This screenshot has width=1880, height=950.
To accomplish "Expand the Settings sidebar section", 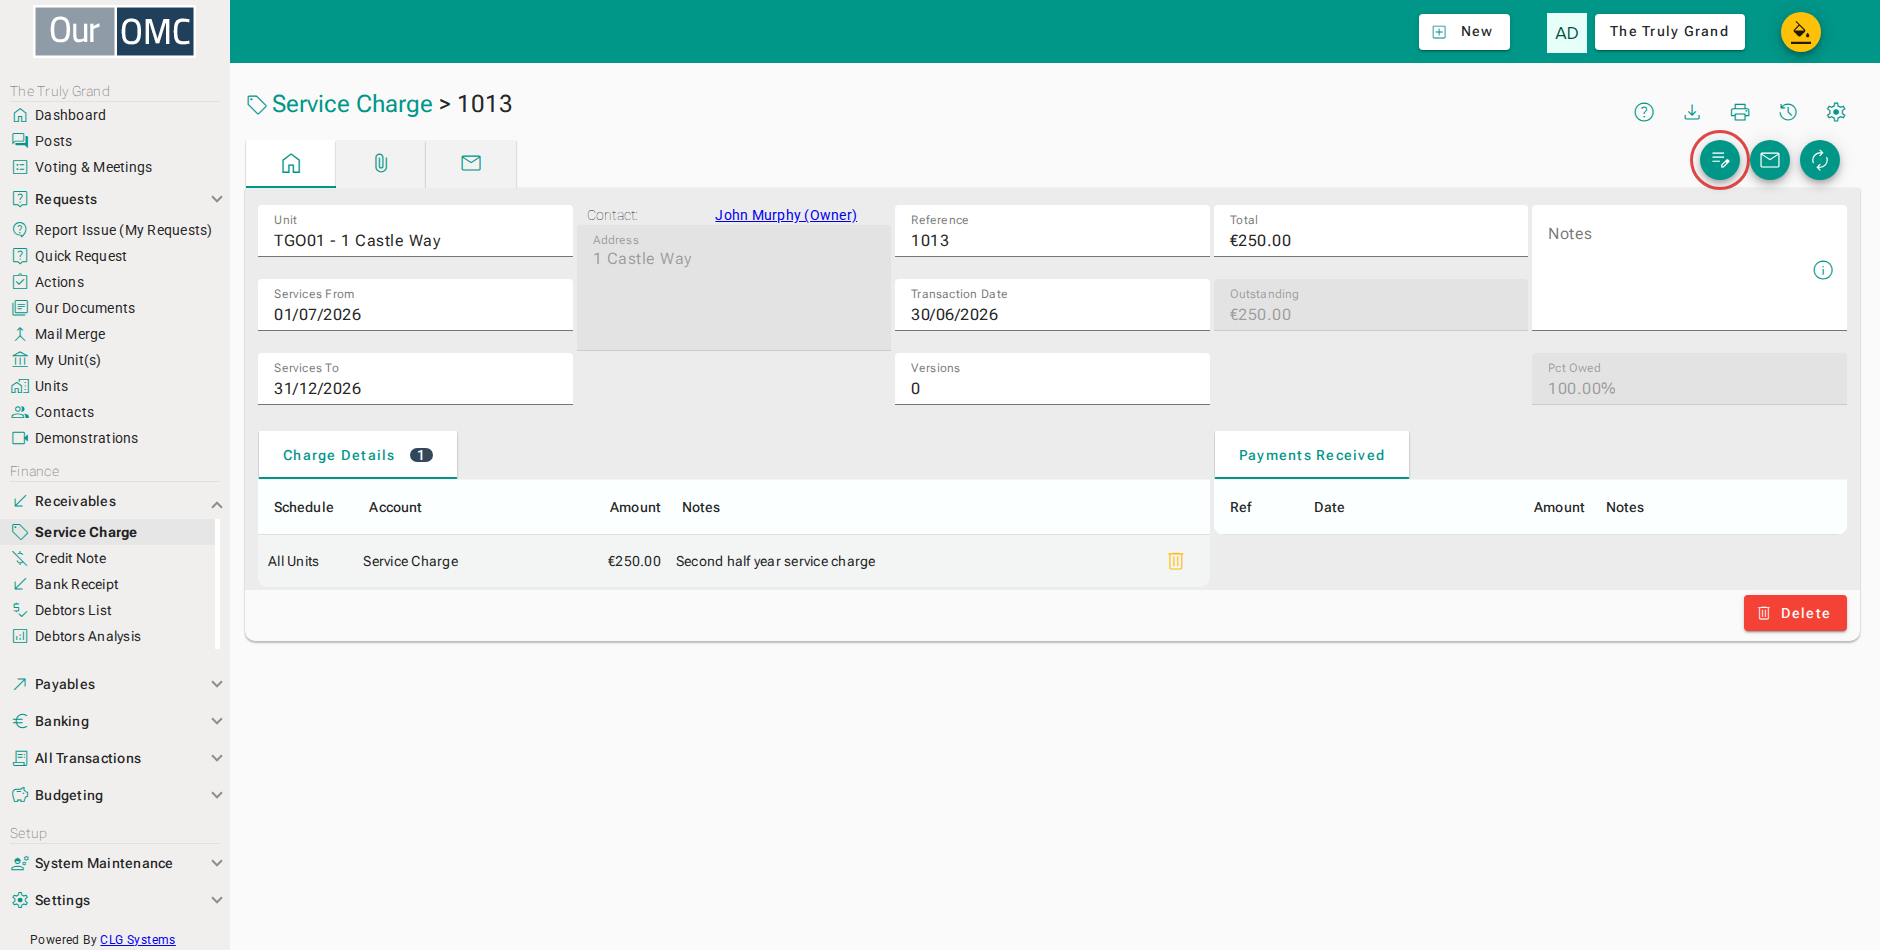I will (x=116, y=900).
